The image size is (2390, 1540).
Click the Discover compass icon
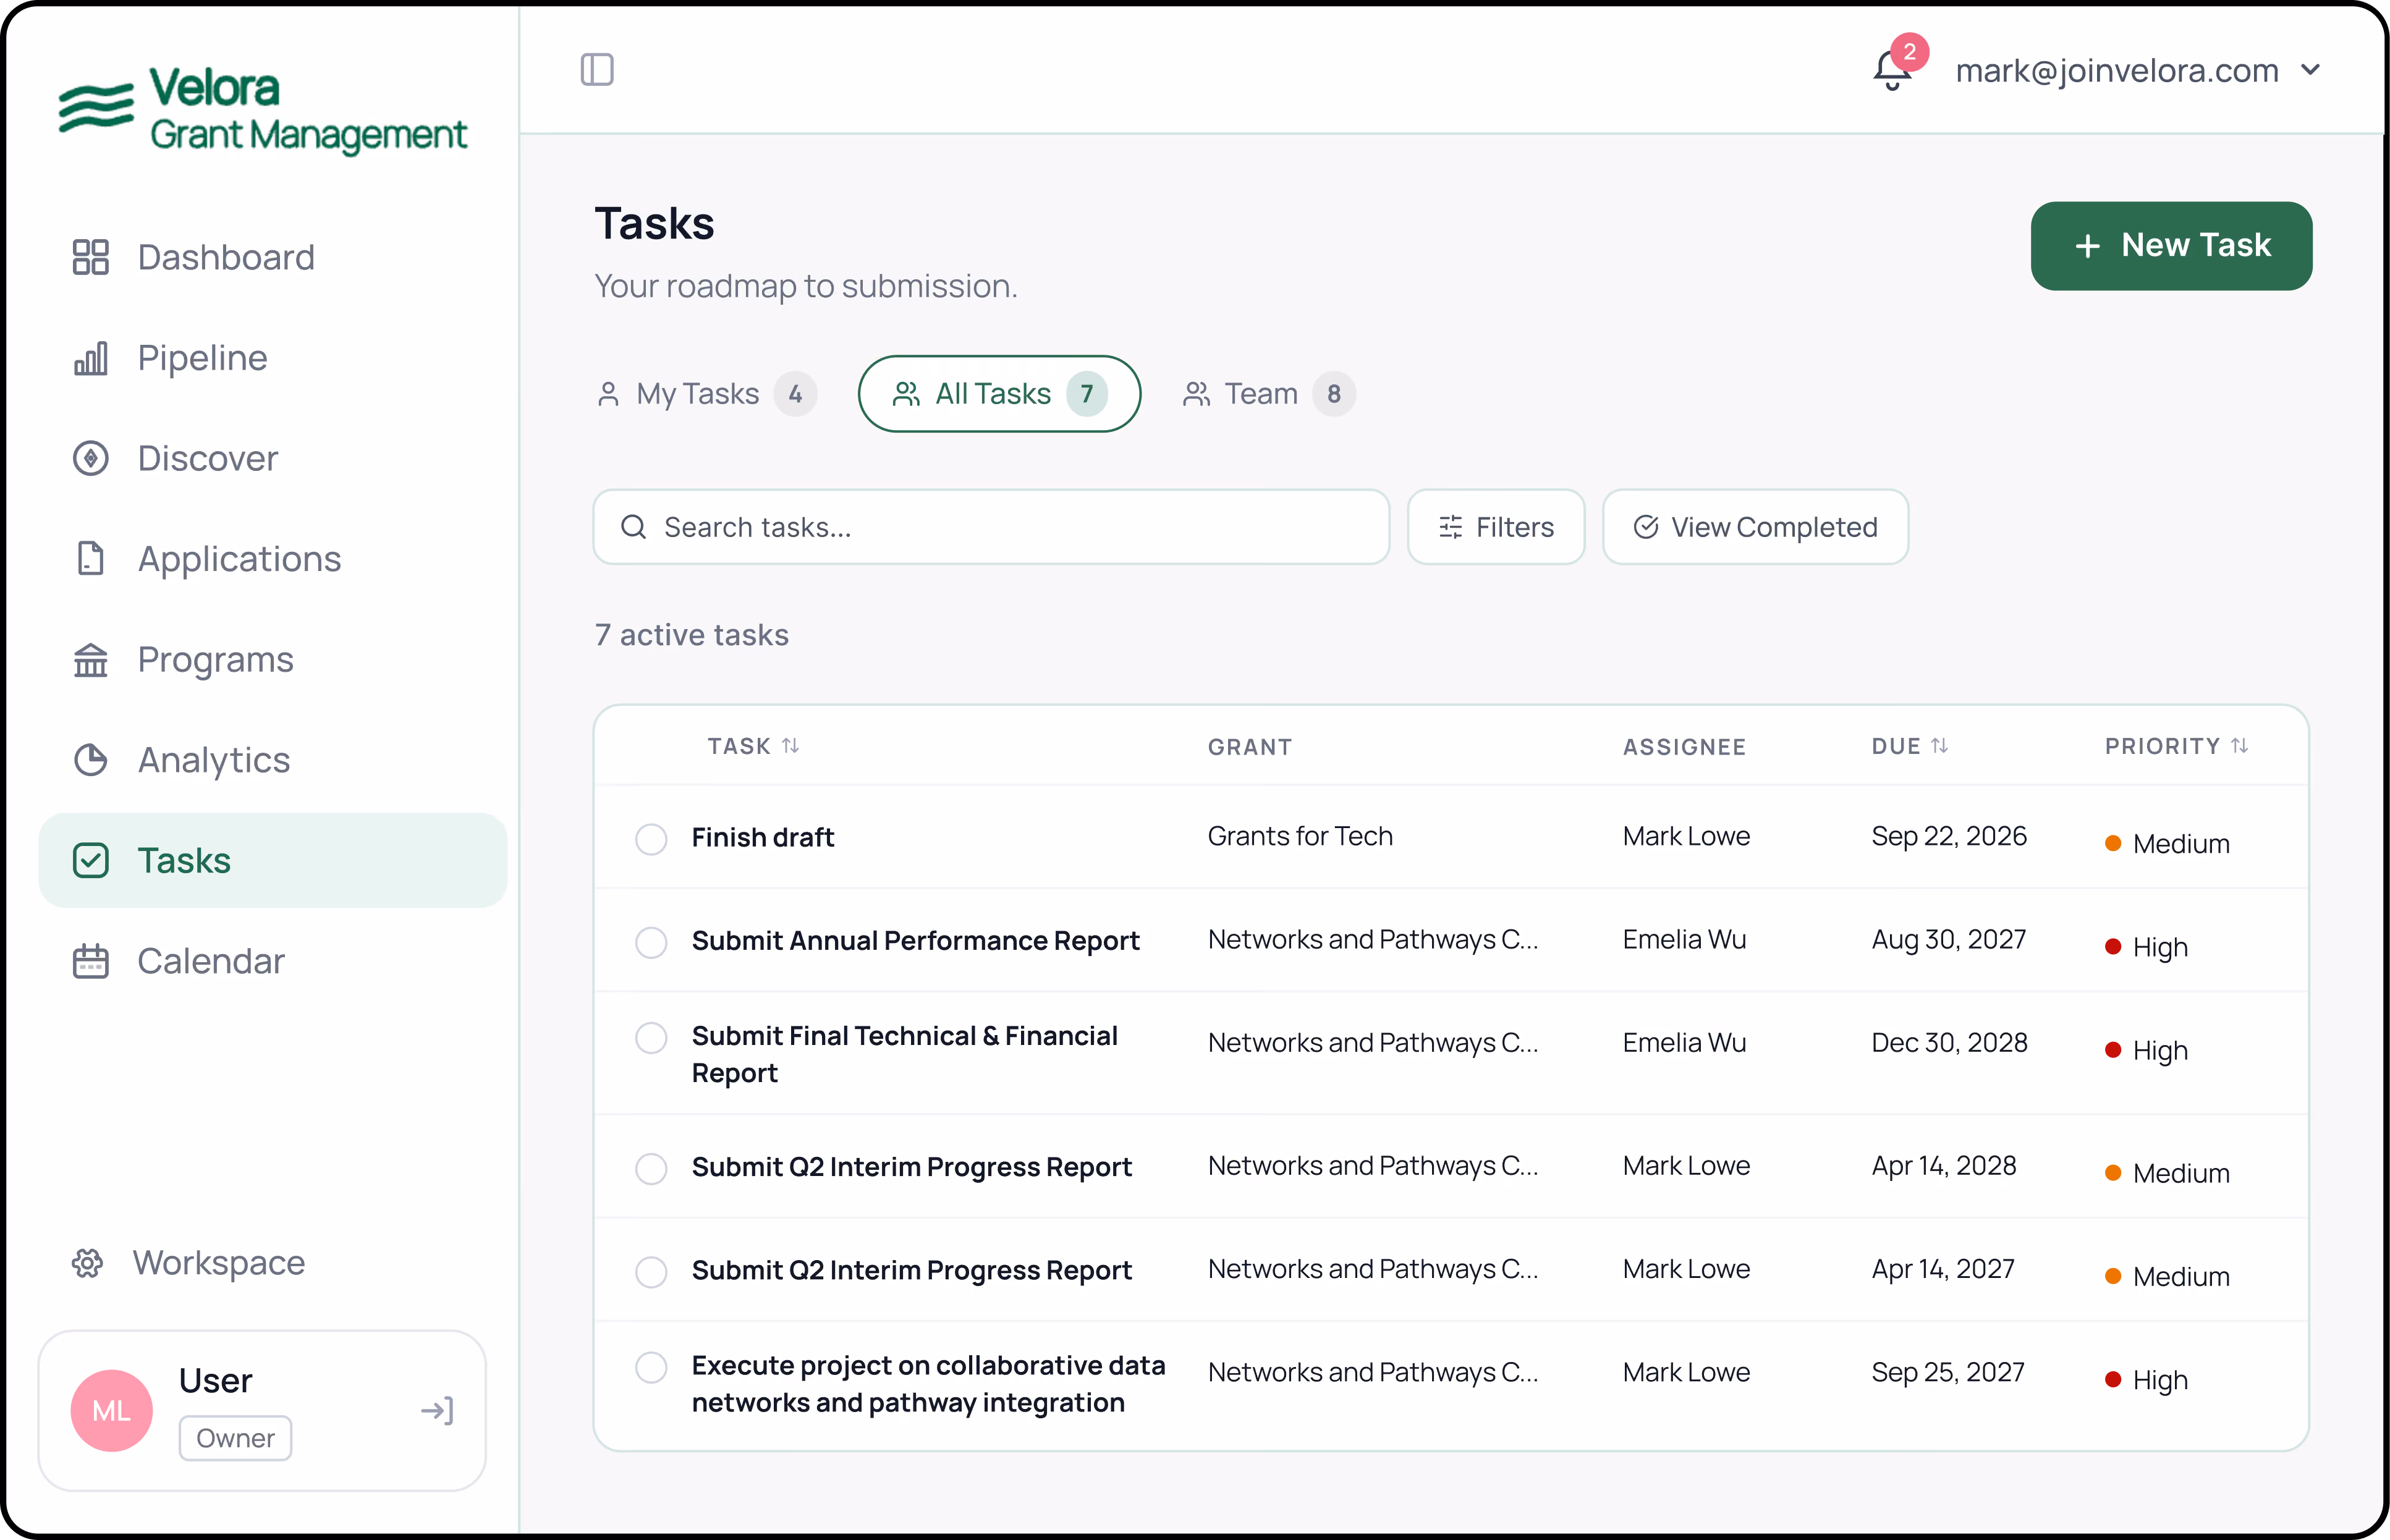tap(91, 458)
